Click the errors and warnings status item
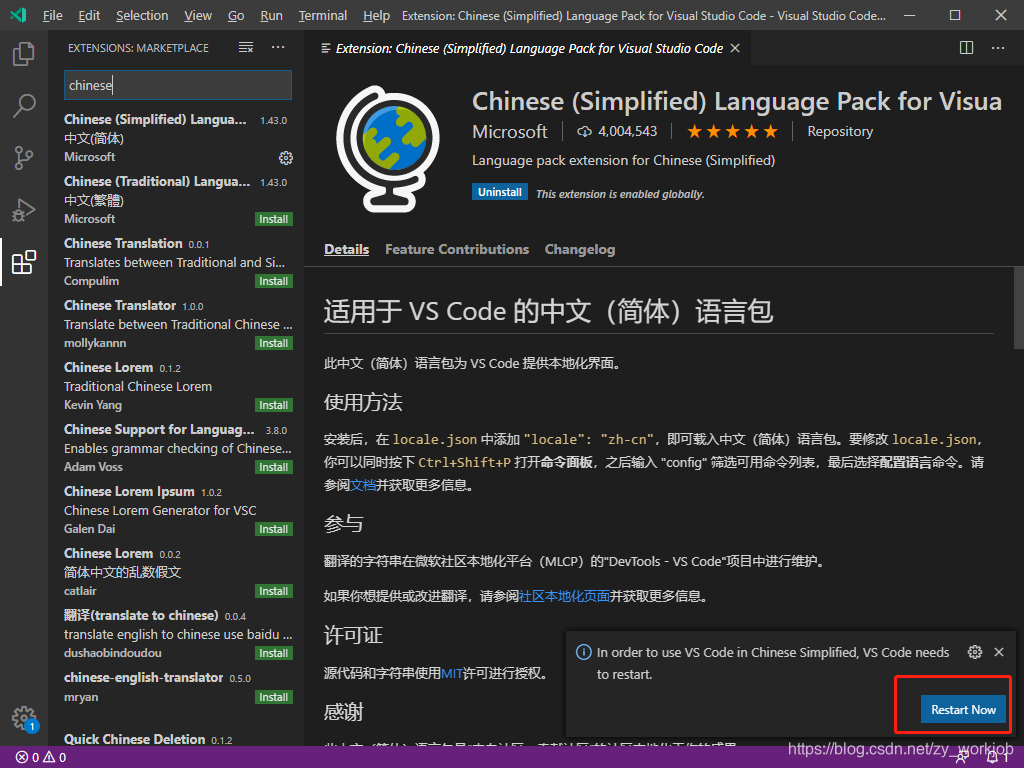 tap(40, 758)
